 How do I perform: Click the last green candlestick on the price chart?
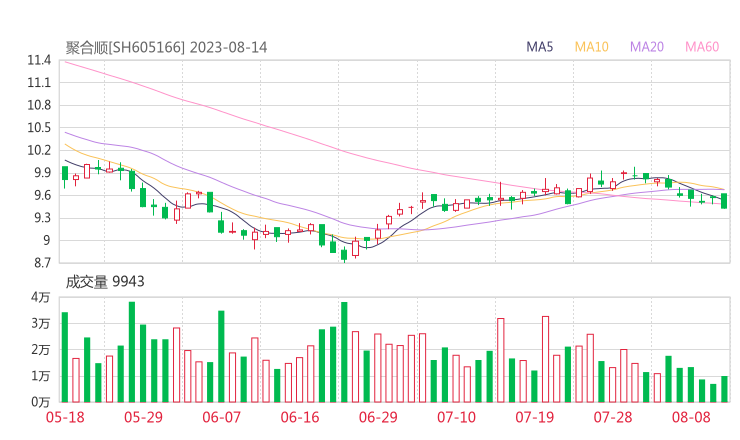(x=724, y=201)
